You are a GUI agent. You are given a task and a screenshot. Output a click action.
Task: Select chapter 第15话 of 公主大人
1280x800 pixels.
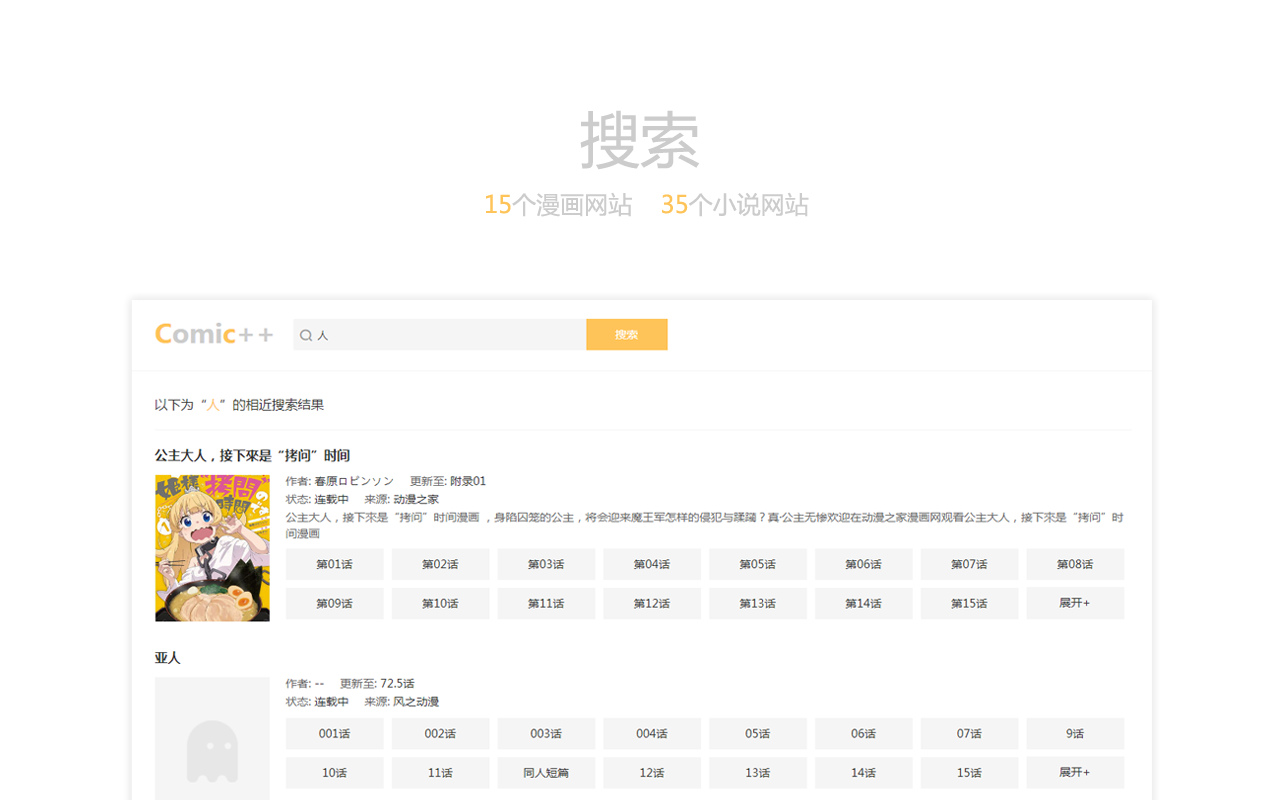969,603
